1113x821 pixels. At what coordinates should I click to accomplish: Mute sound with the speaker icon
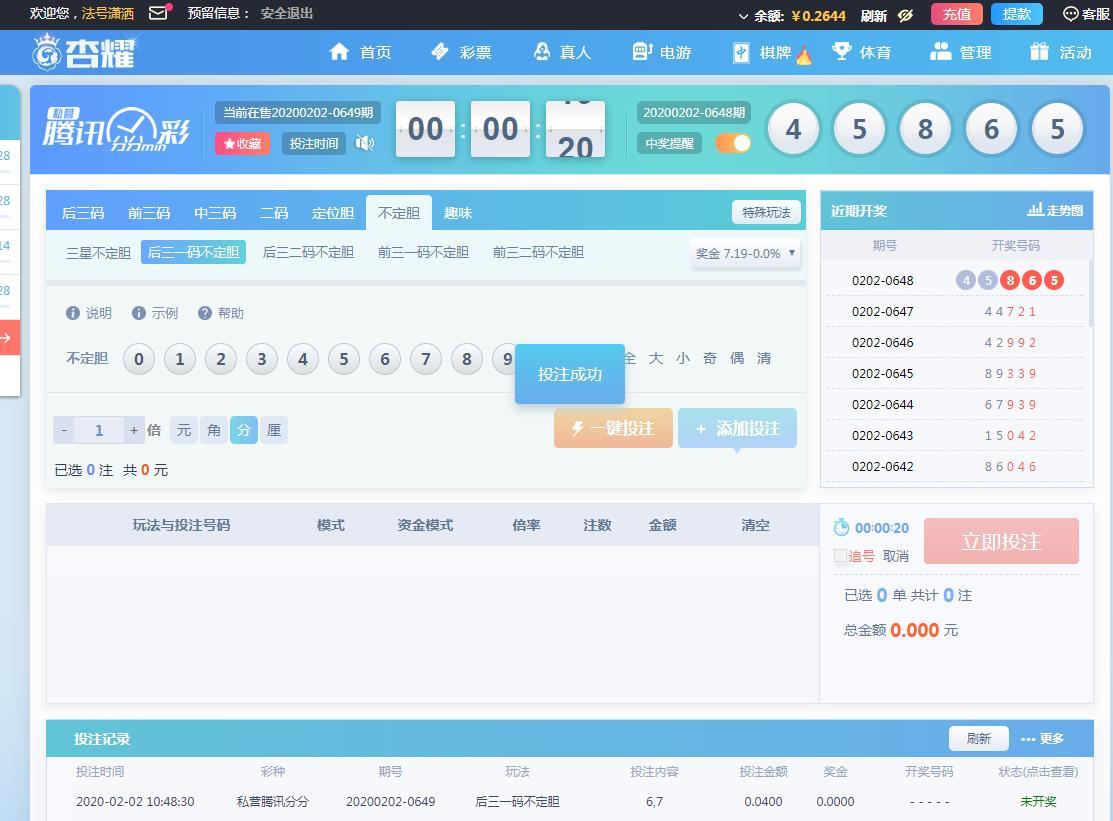coord(365,143)
